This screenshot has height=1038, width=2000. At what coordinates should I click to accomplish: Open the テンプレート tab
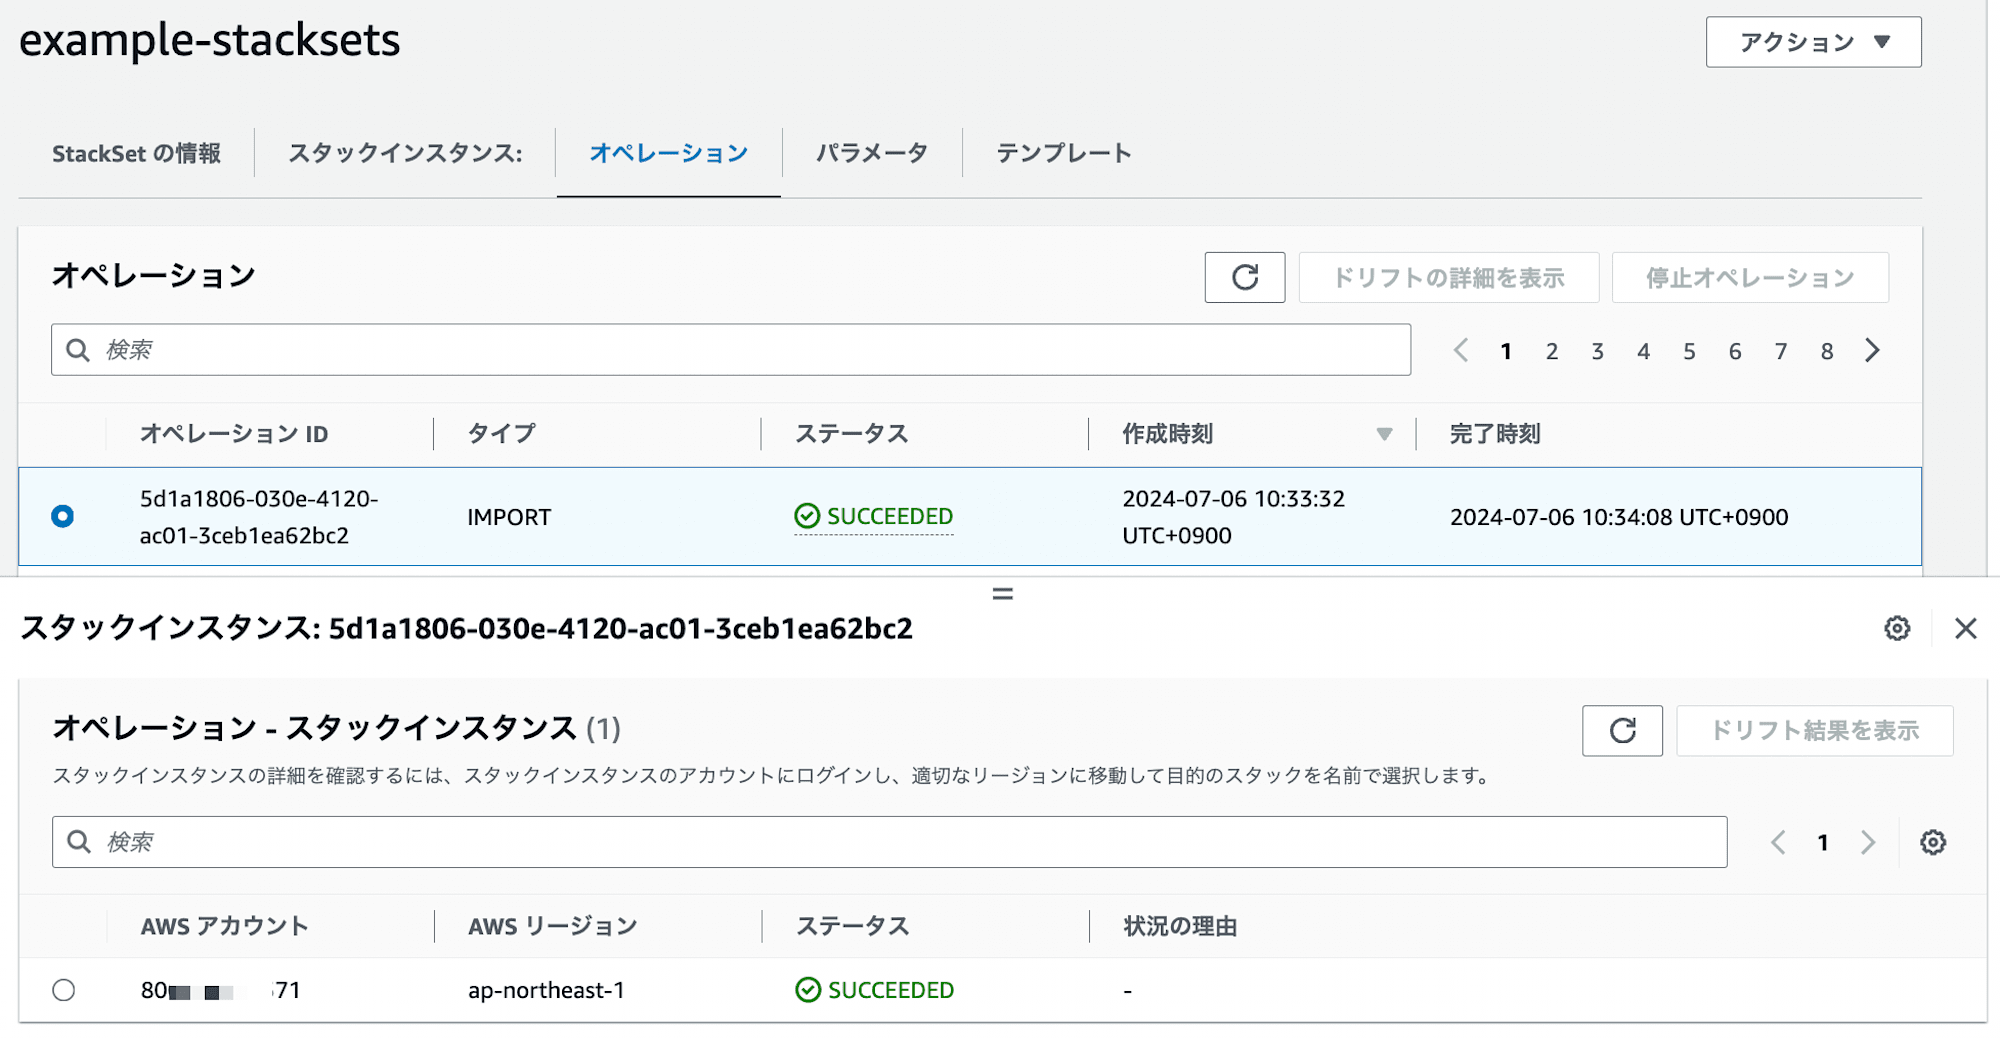pyautogui.click(x=1063, y=153)
